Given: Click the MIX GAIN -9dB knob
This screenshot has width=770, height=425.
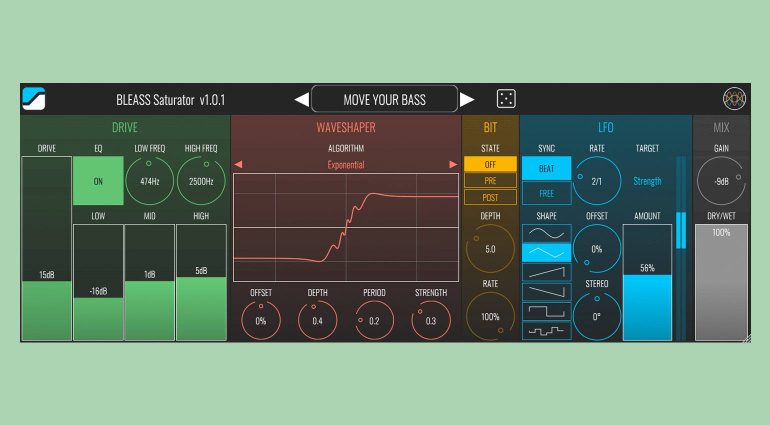Looking at the screenshot, I should point(721,181).
